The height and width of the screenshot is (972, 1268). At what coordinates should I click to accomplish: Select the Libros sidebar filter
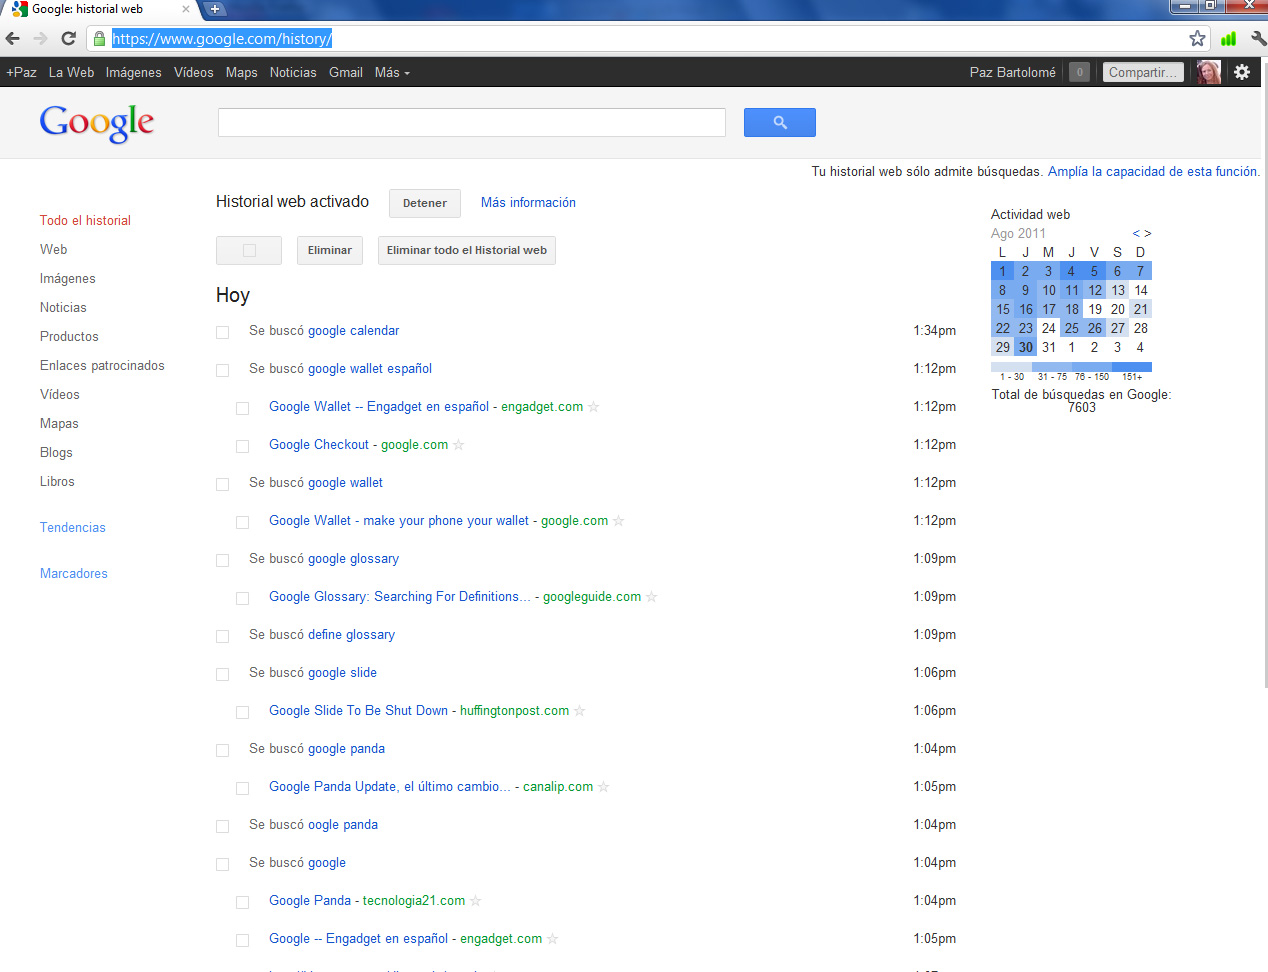click(x=57, y=481)
